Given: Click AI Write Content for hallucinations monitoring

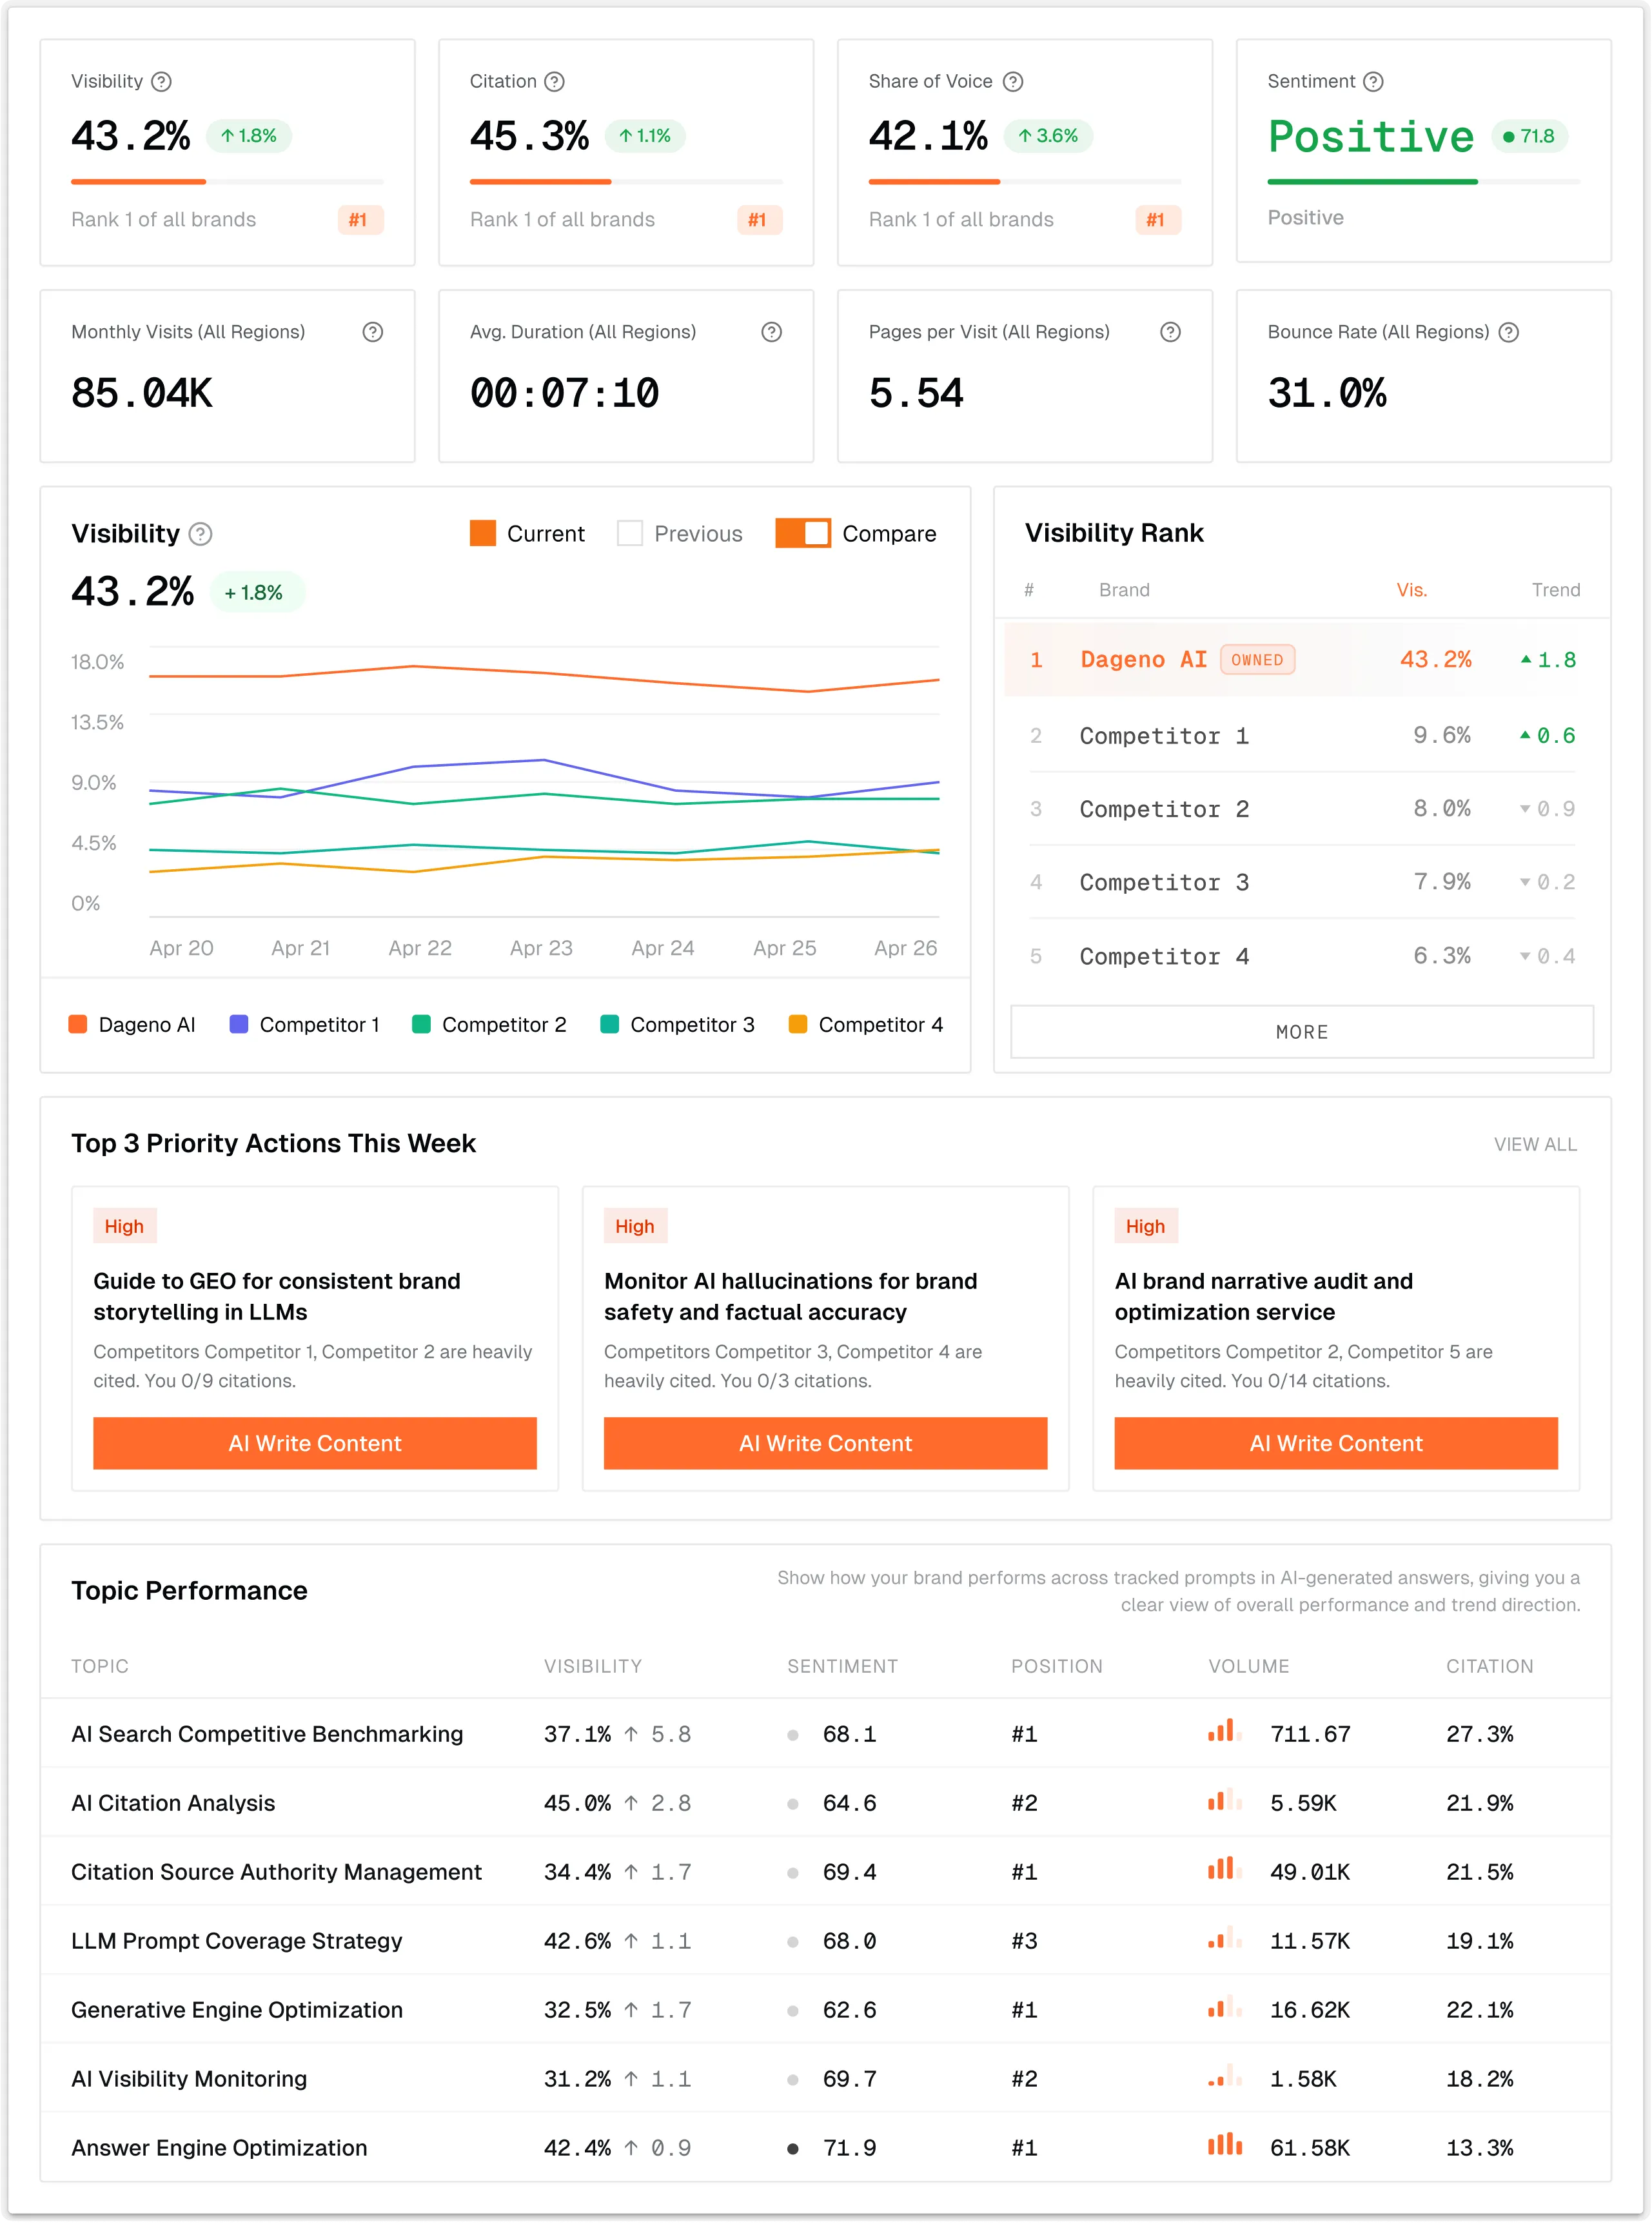Looking at the screenshot, I should (825, 1443).
